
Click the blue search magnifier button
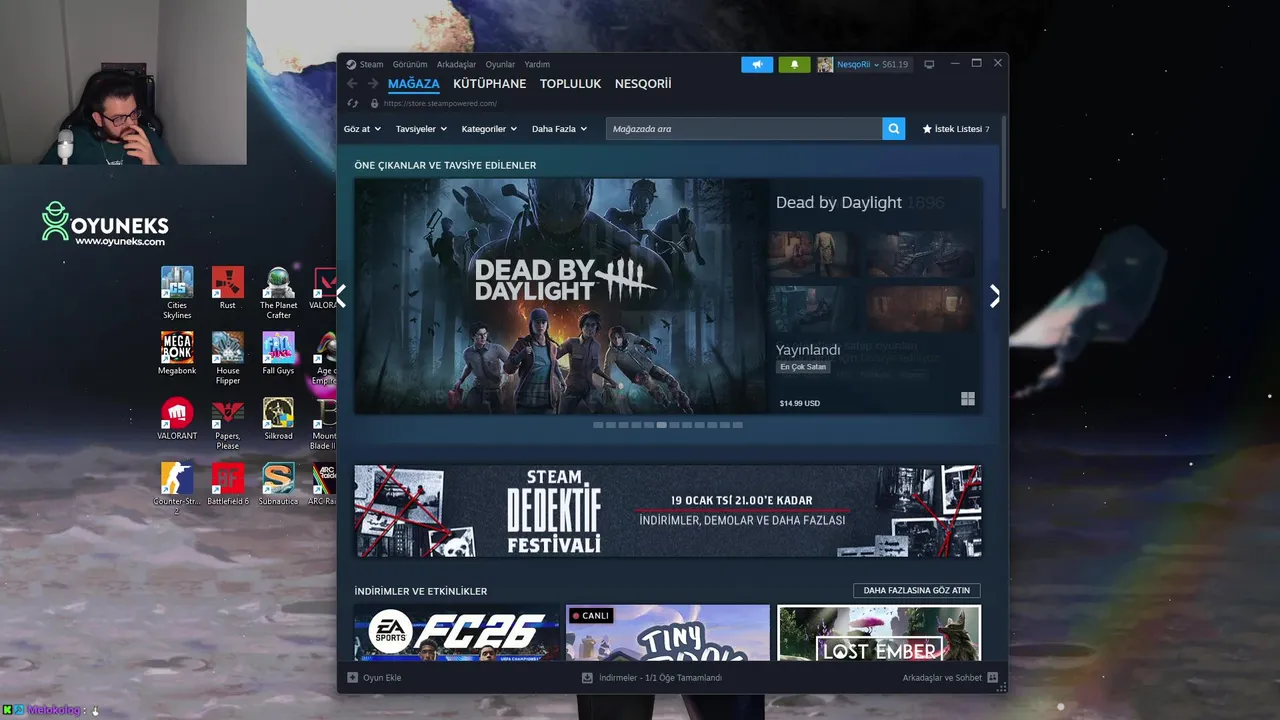(894, 129)
